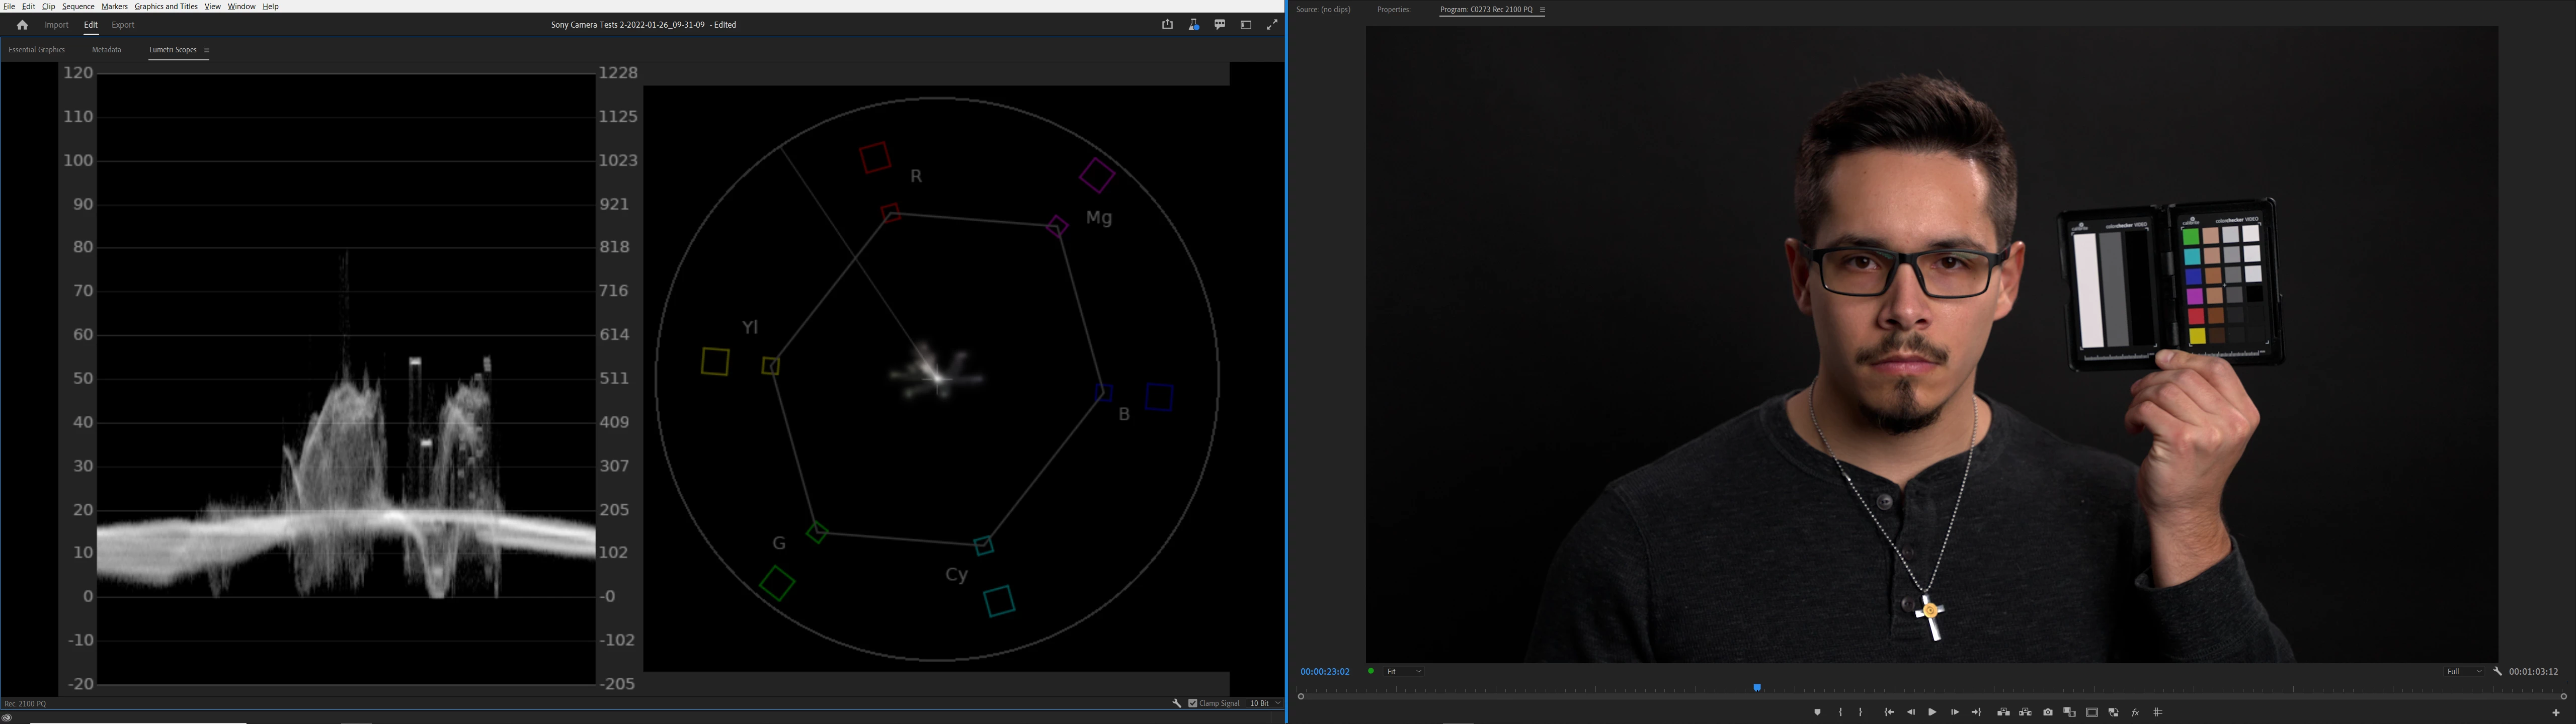Uncheck the Clamp Signal checkbox
Screen dimensions: 2576x724
1192,703
